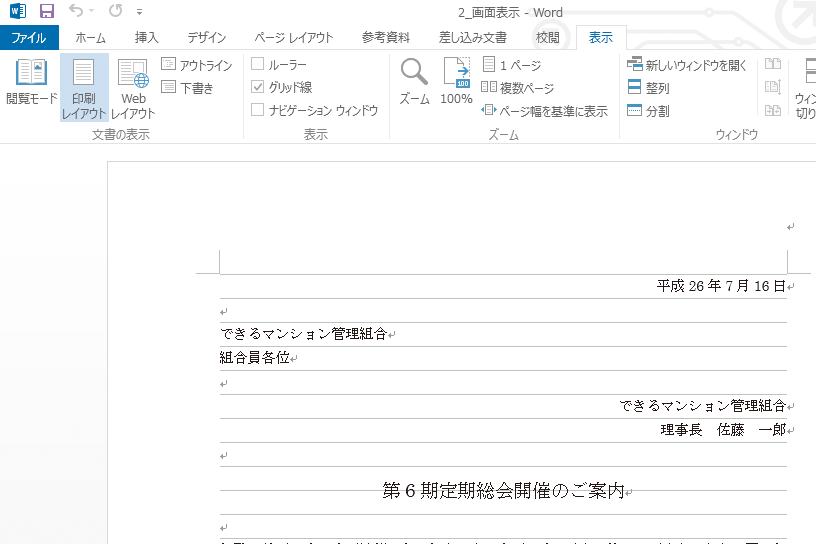Viewport: 816px width, 544px height.
Task: Select 印刷レイアウト view
Action: pyautogui.click(x=84, y=87)
